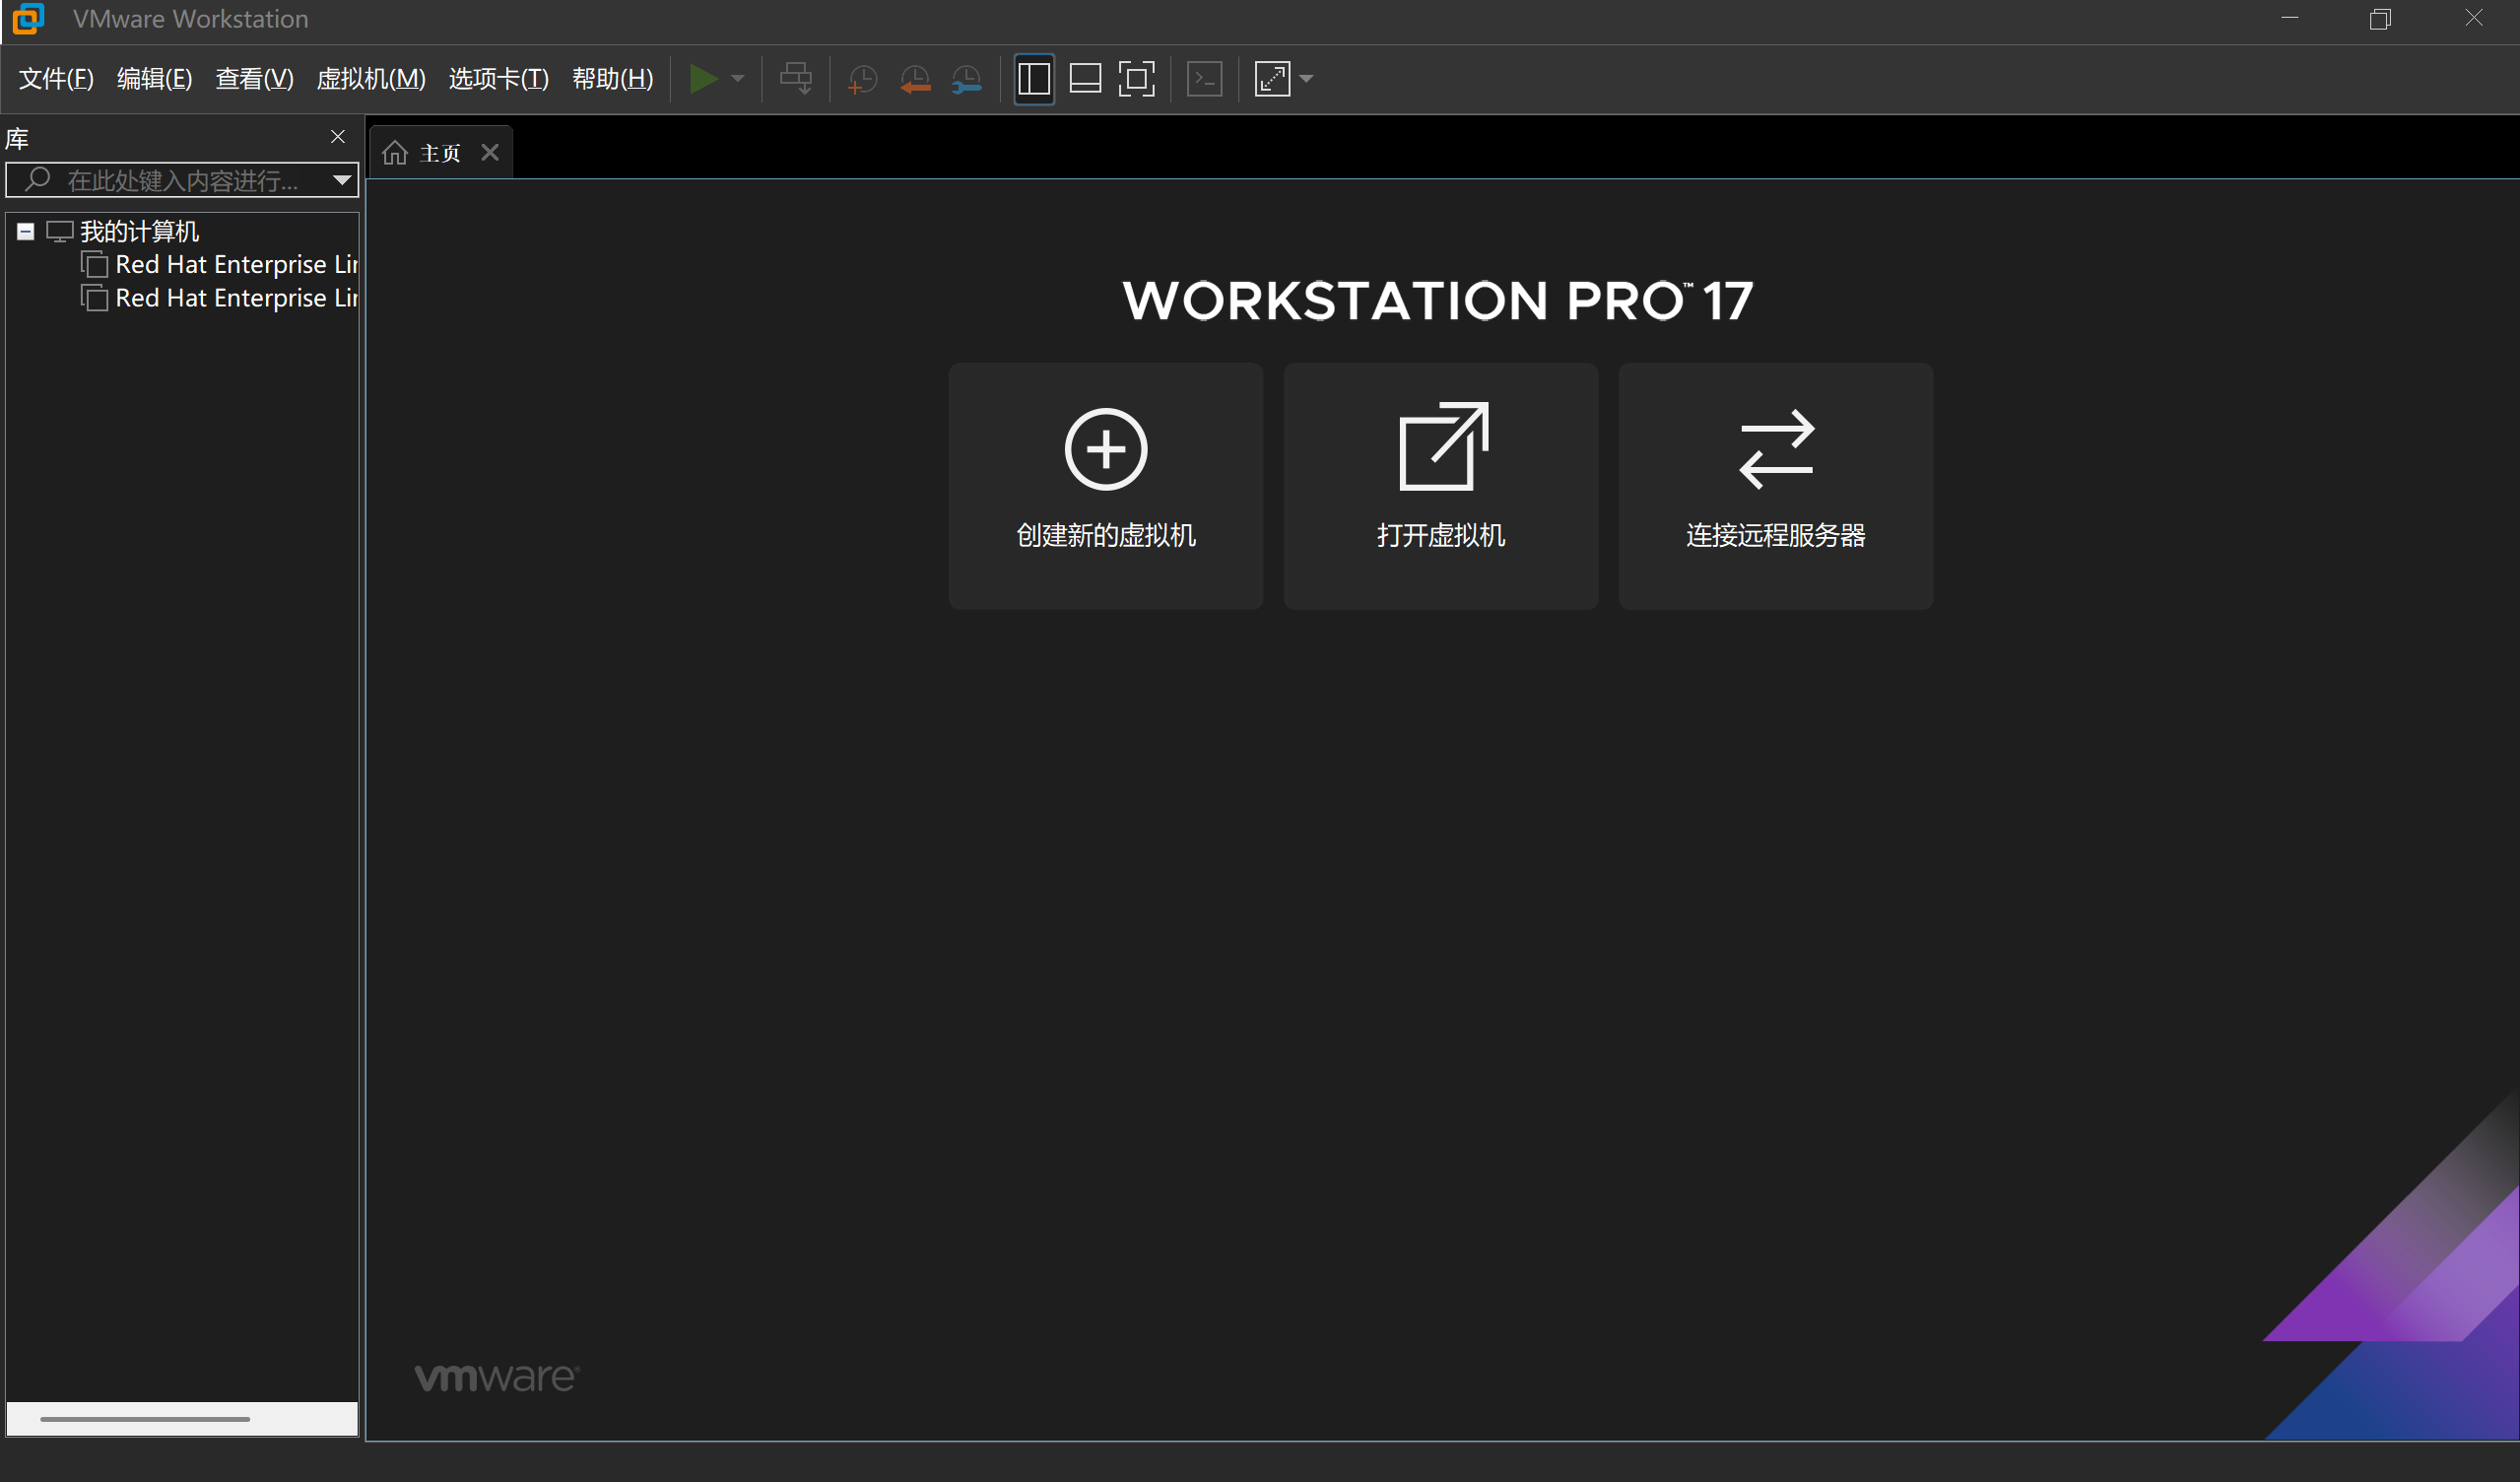Click the VMware Workstation title bar icon

coord(28,19)
